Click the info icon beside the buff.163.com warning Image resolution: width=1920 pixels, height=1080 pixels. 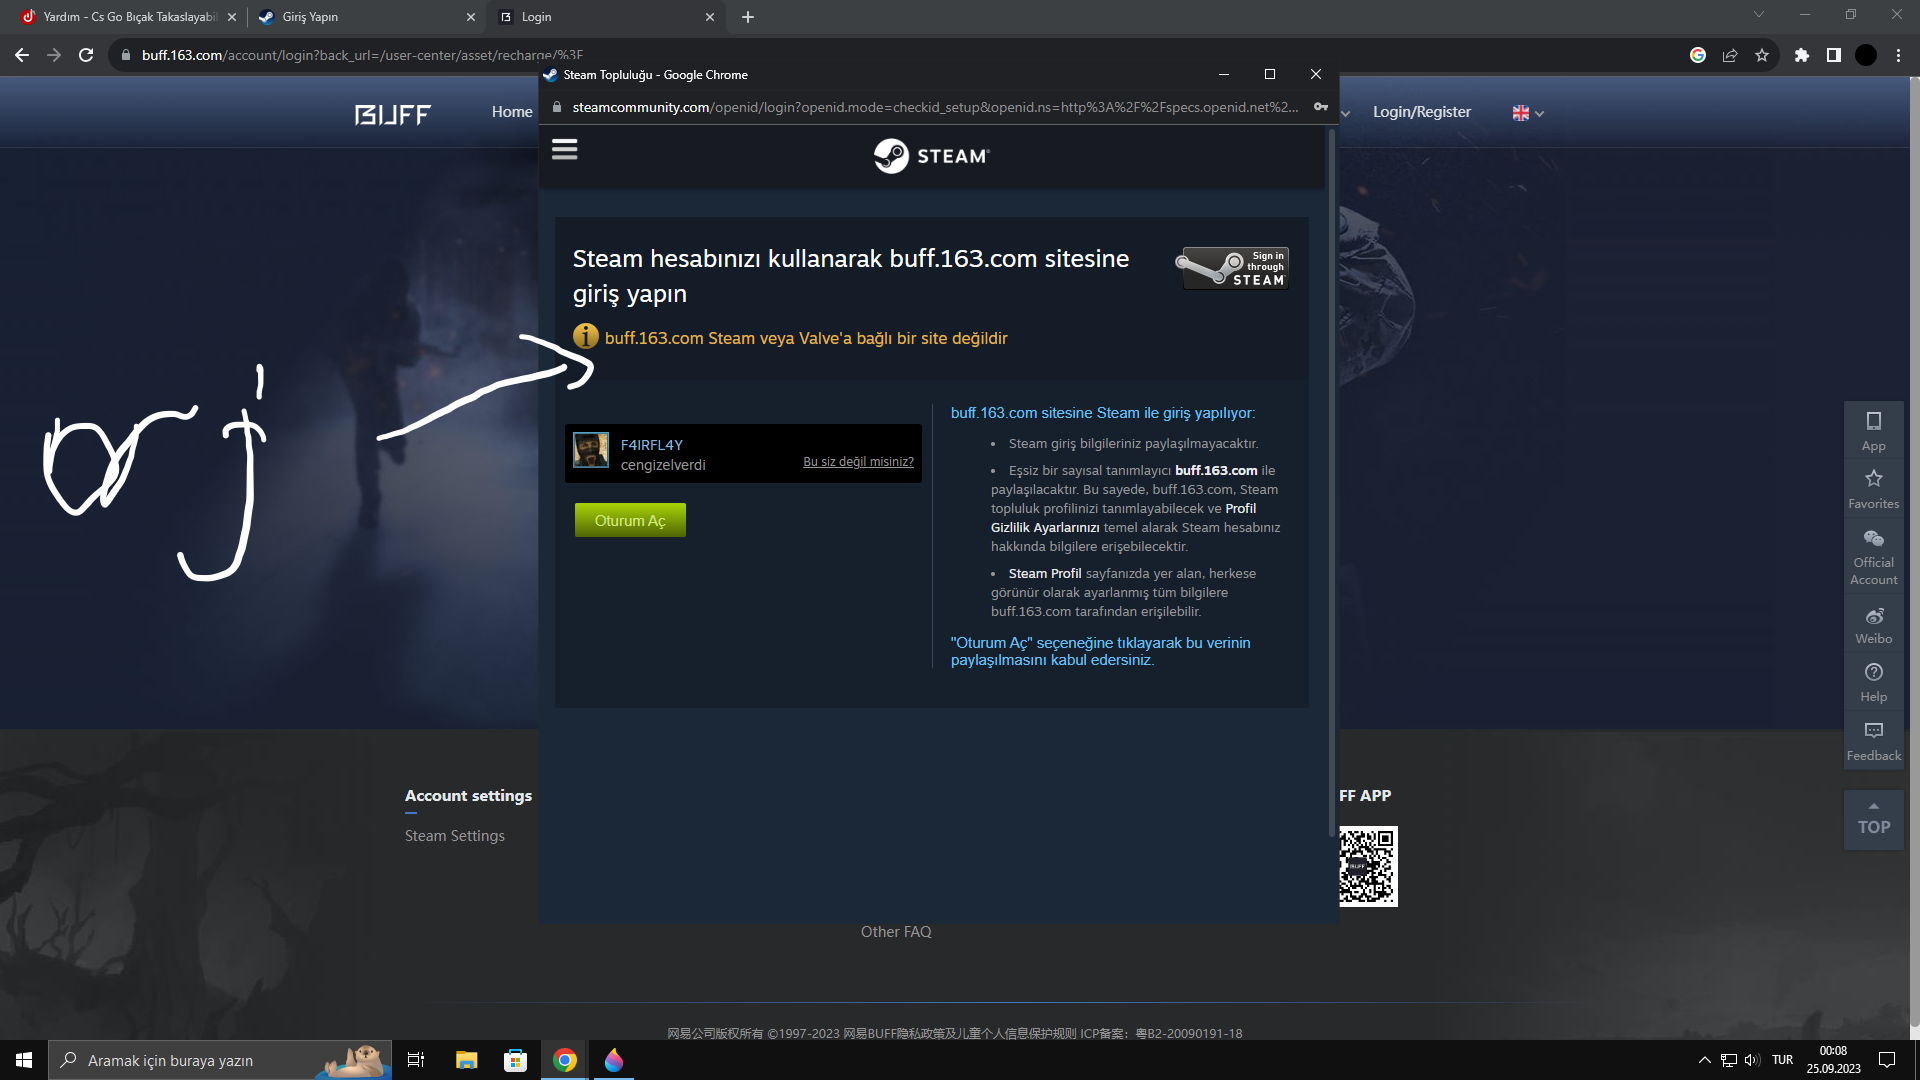click(586, 337)
